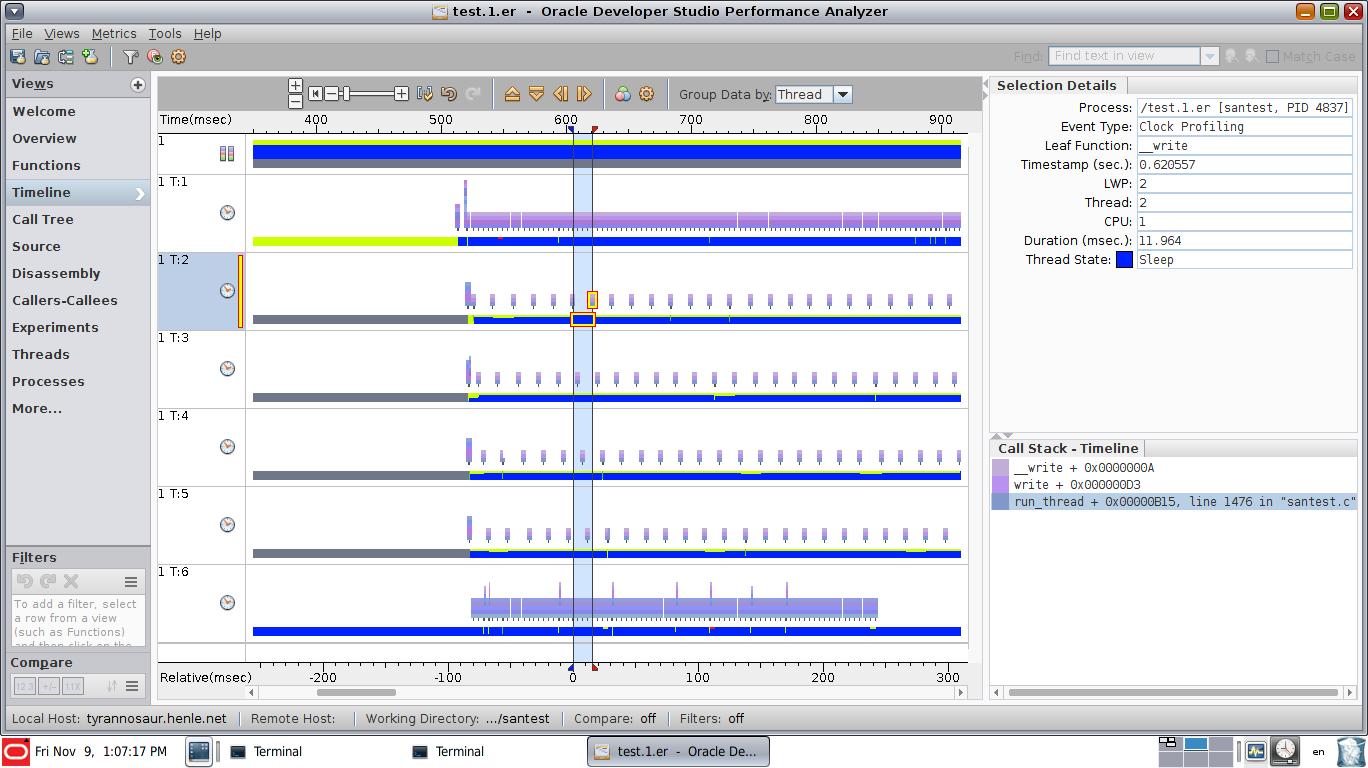Open the function colors chooser icon
This screenshot has height=768, width=1368.
(623, 94)
